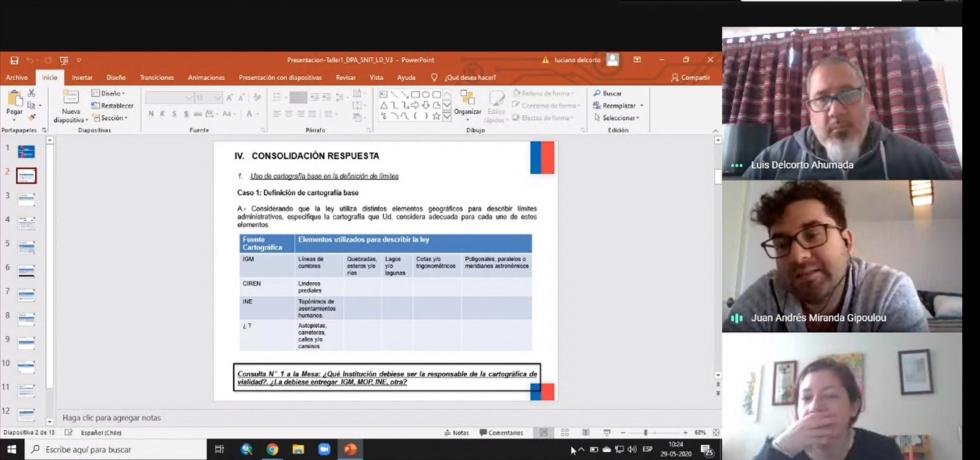
Task: Switch to Normal view in status bar
Action: [544, 432]
